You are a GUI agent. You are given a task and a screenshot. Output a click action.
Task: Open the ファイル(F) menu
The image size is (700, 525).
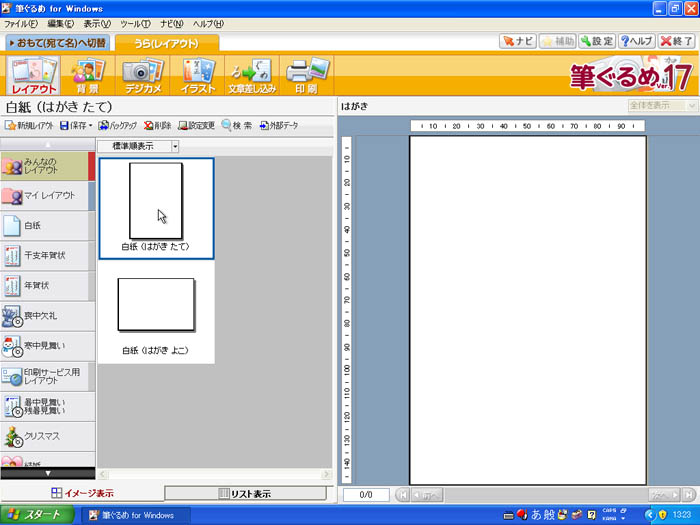tap(22, 23)
